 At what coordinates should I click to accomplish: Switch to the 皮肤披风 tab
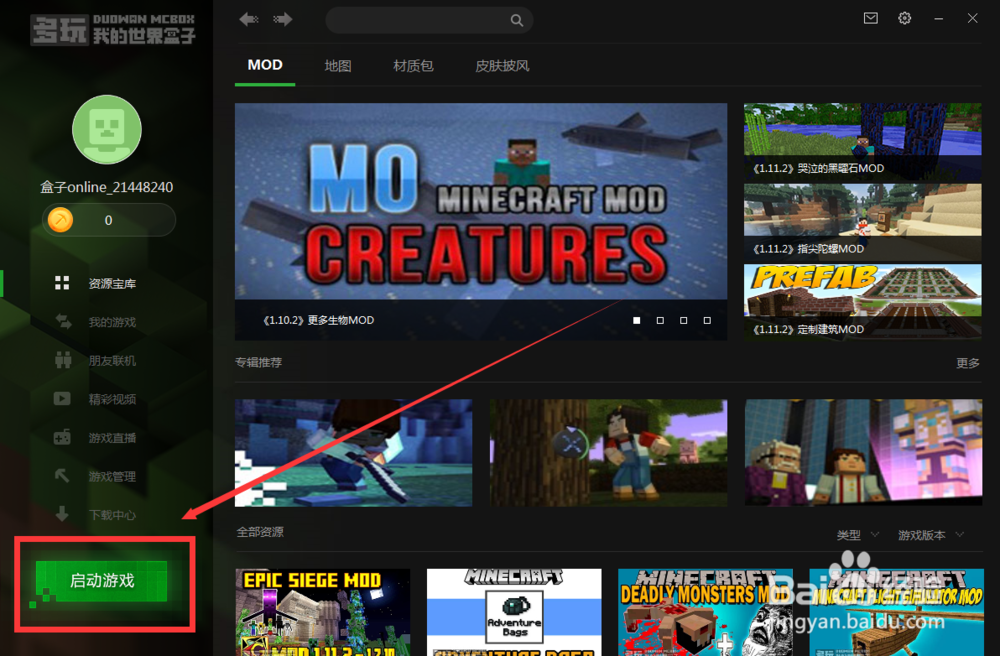coord(502,66)
